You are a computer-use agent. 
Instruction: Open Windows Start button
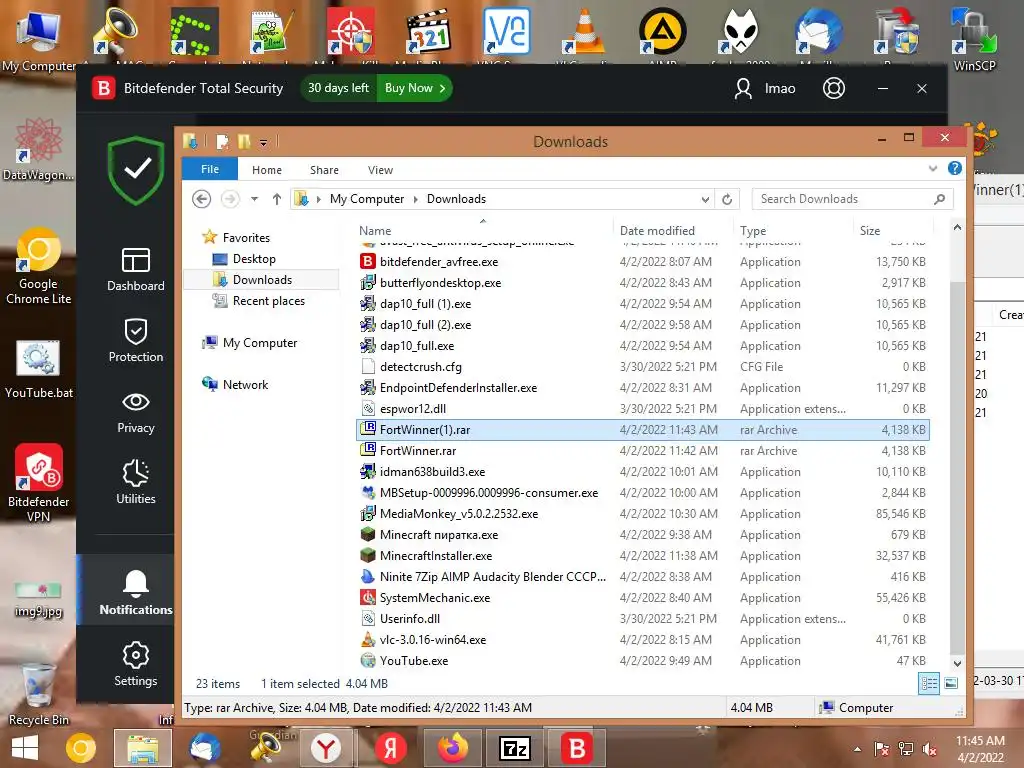pyautogui.click(x=24, y=748)
